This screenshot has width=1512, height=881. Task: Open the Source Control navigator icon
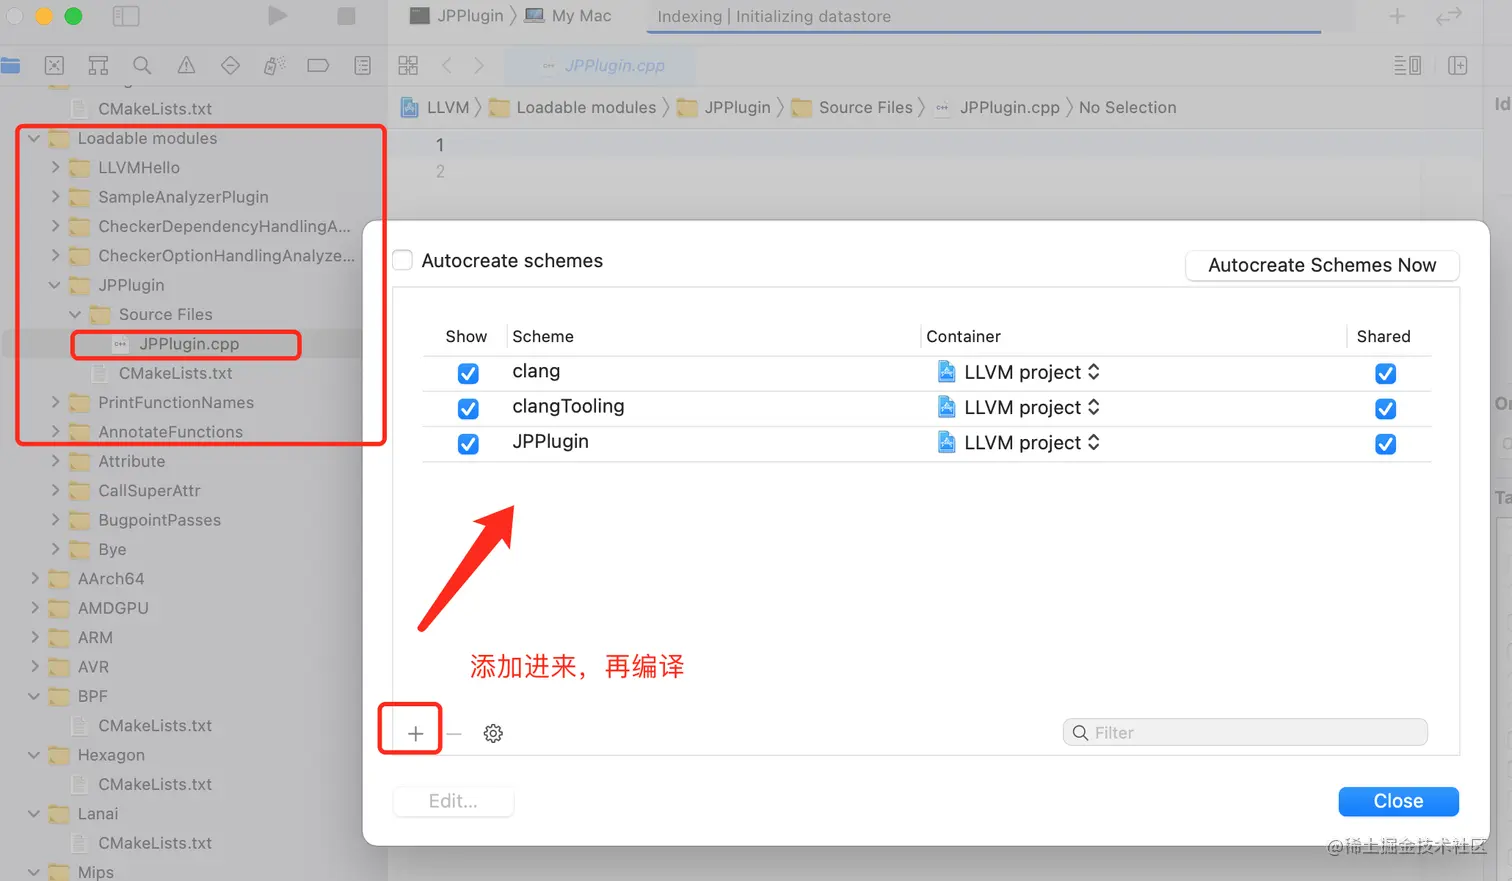point(54,66)
